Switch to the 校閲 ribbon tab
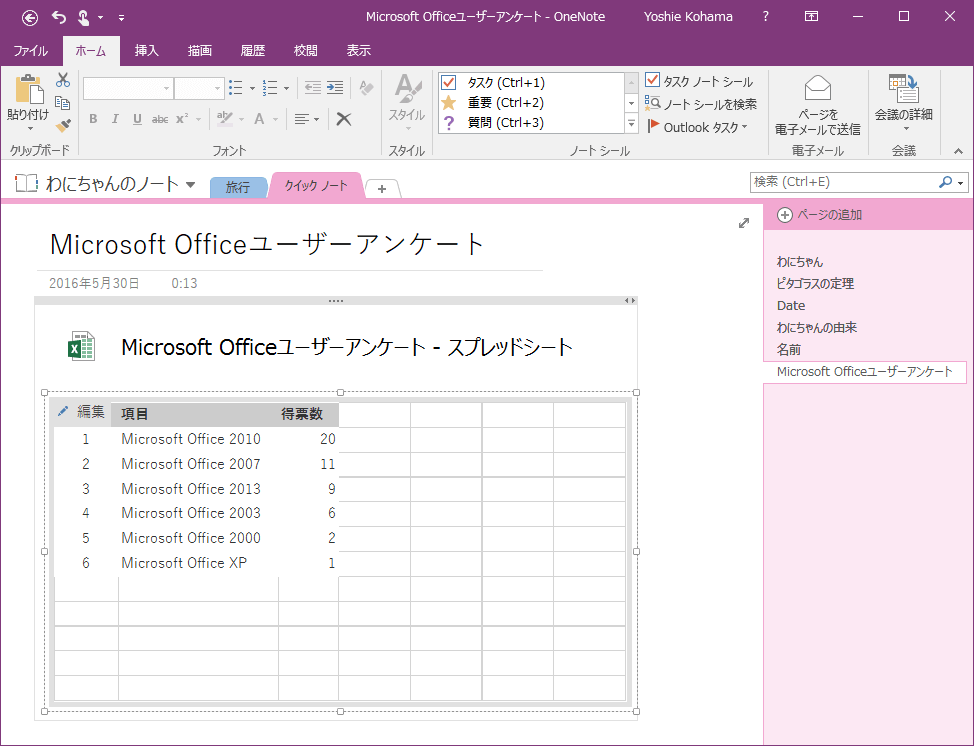974x746 pixels. coord(305,51)
